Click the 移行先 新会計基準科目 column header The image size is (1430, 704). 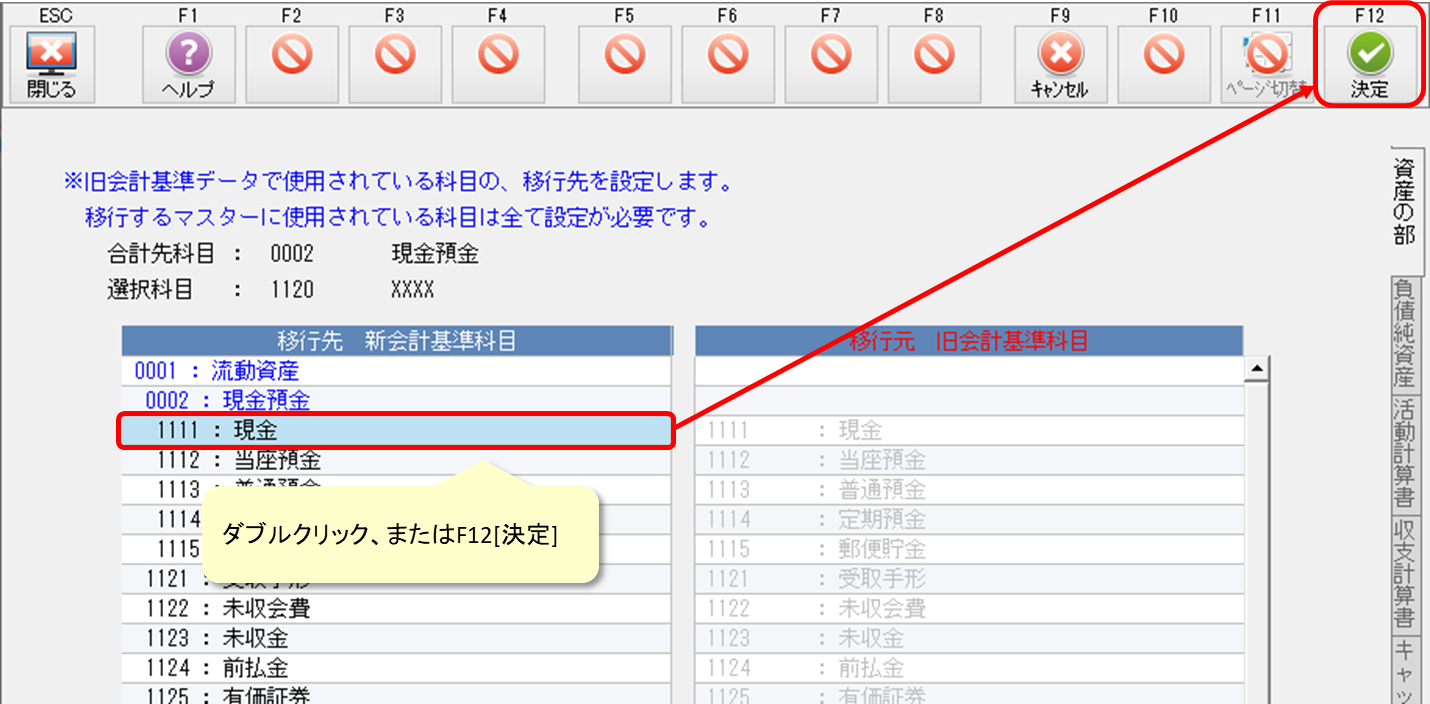coord(396,341)
